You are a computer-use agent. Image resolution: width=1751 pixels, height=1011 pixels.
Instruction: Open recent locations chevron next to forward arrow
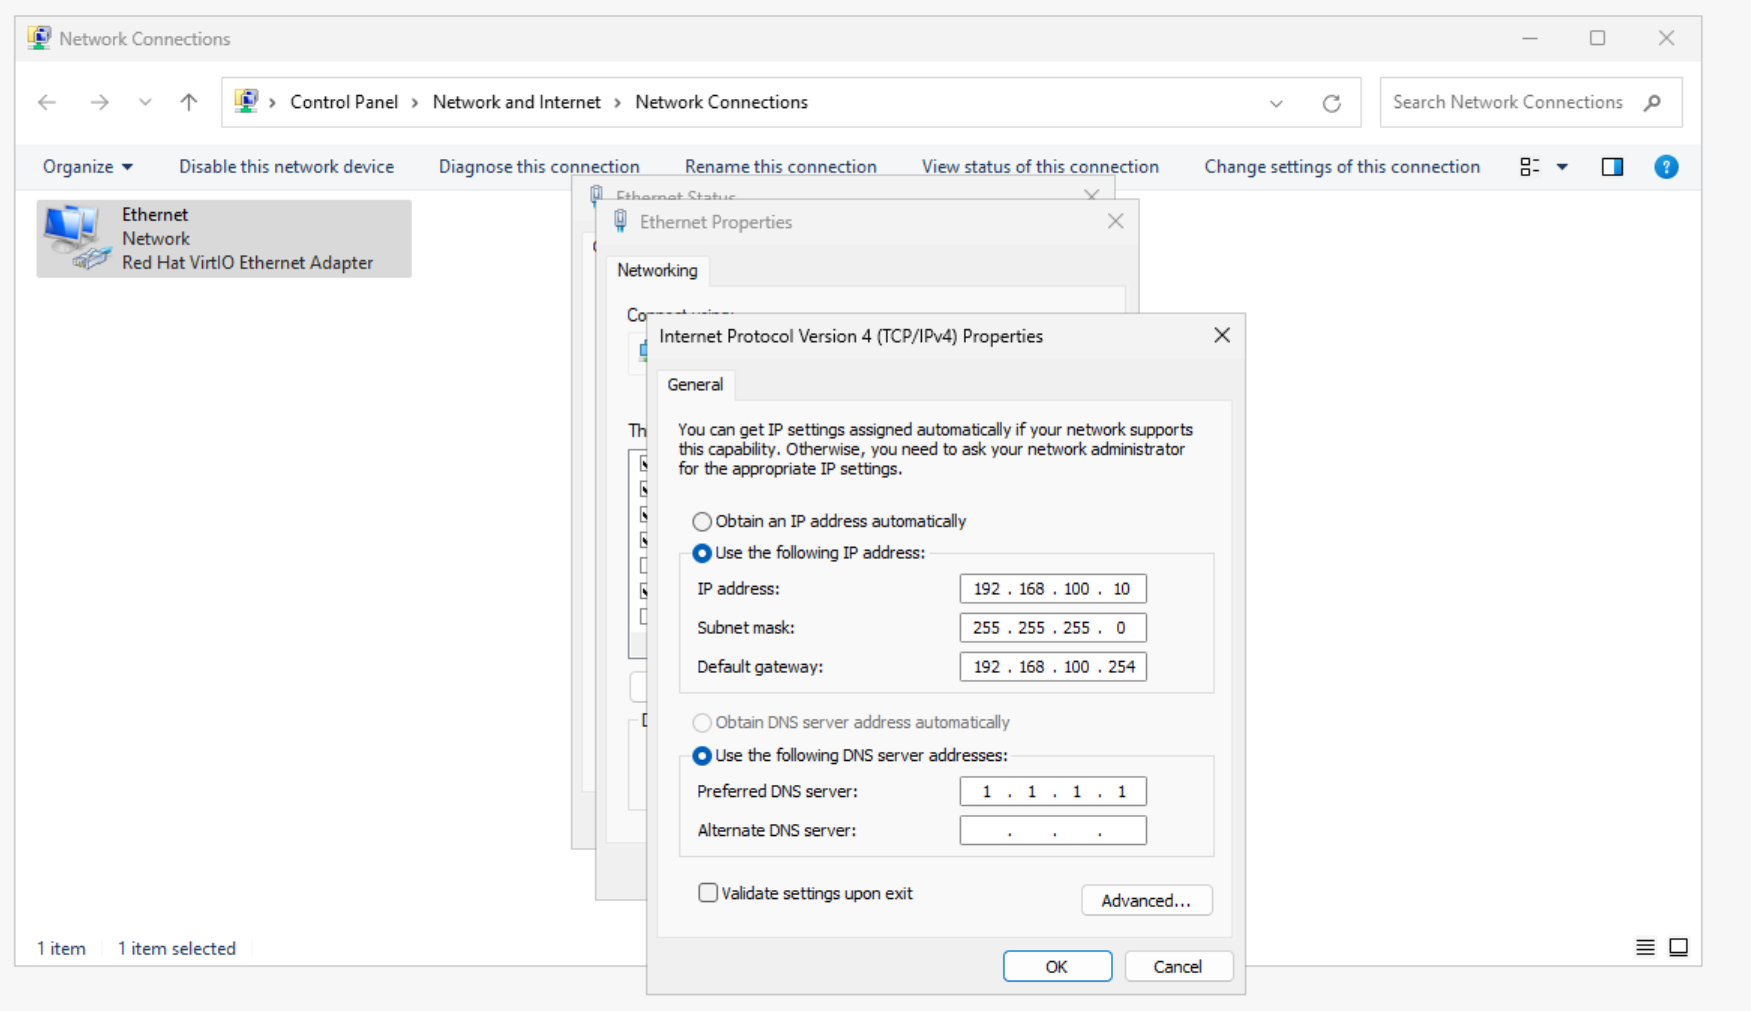tap(145, 102)
